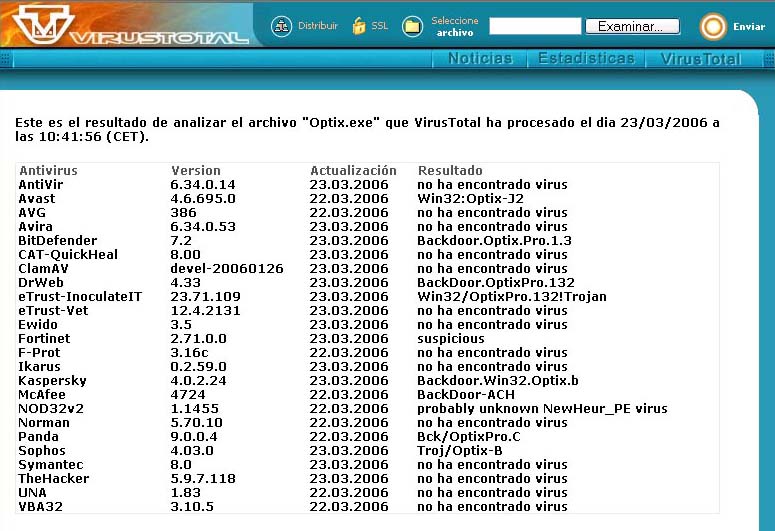The width and height of the screenshot is (775, 531).
Task: Select the eTrust-InoculateIT row name
Action: click(80, 297)
